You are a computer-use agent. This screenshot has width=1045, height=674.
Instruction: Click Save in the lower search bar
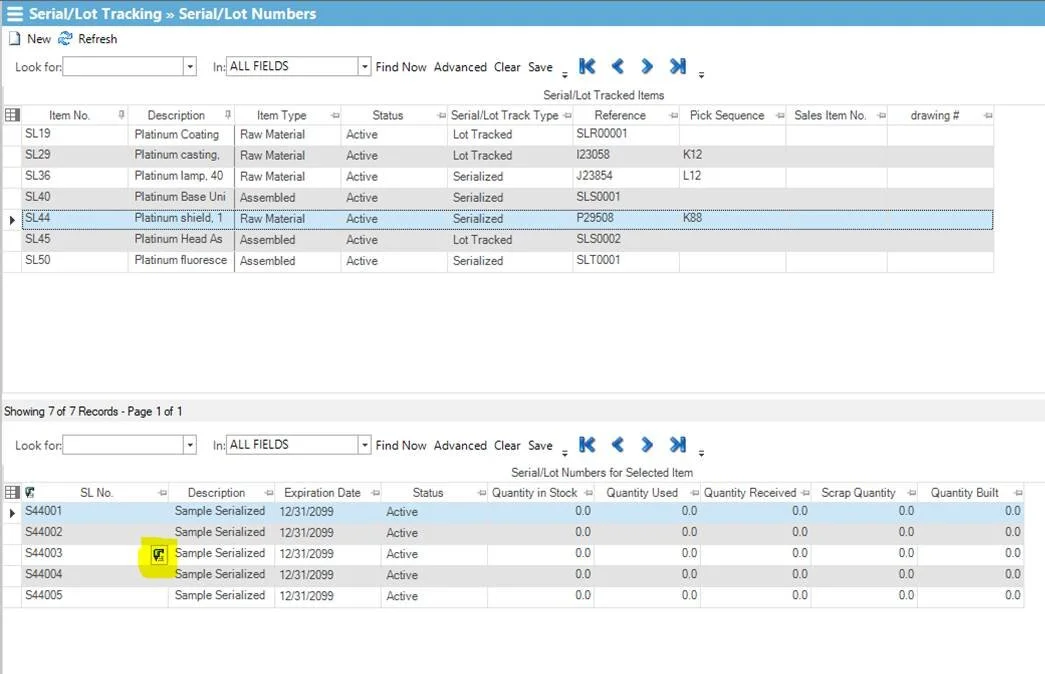[540, 445]
